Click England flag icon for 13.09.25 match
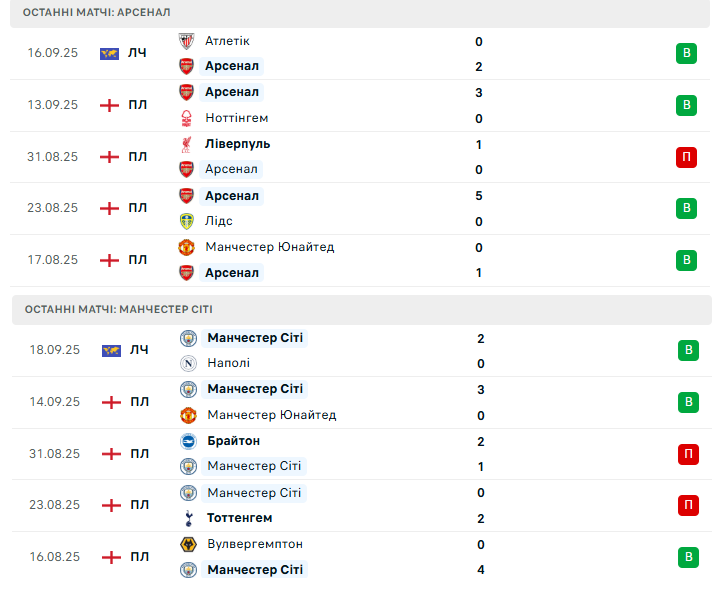Screen dimensions: 717x591 tap(109, 105)
